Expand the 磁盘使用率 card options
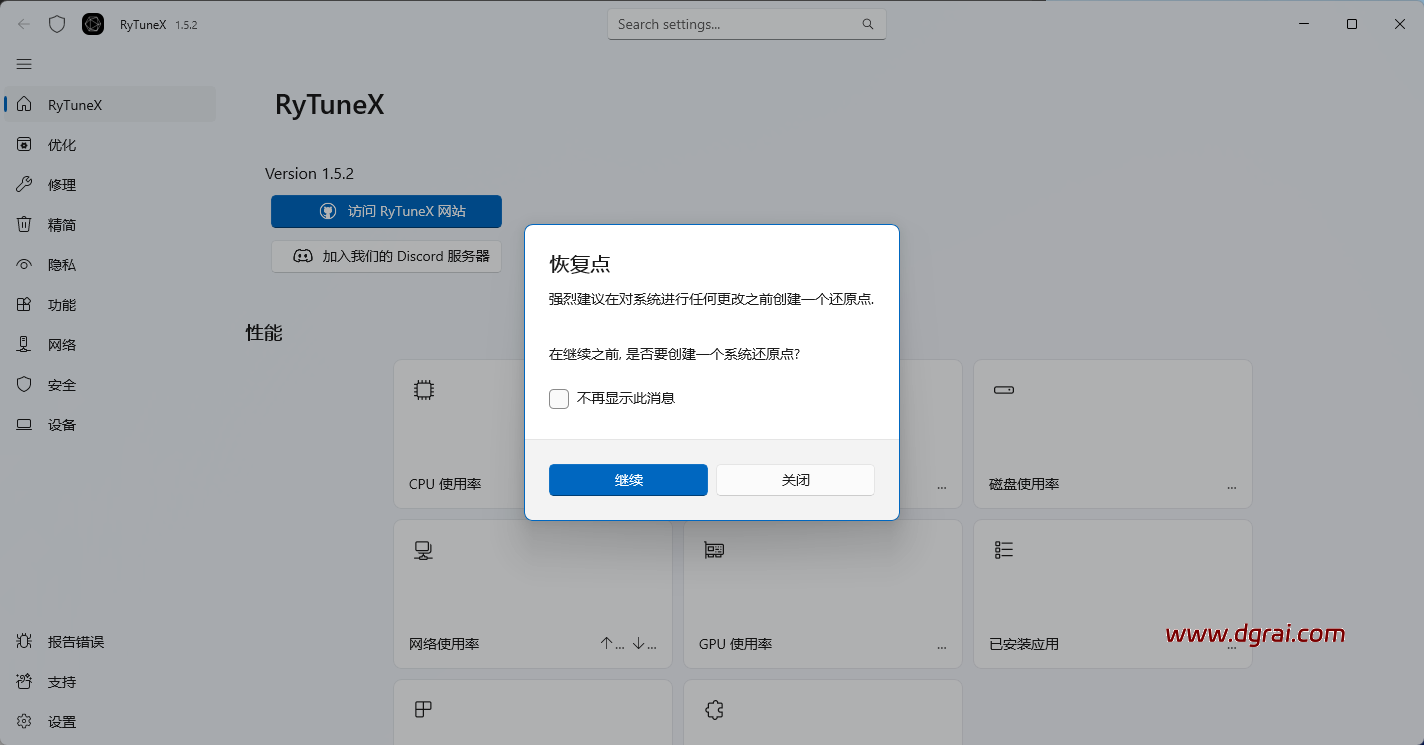1424x745 pixels. click(x=1231, y=487)
